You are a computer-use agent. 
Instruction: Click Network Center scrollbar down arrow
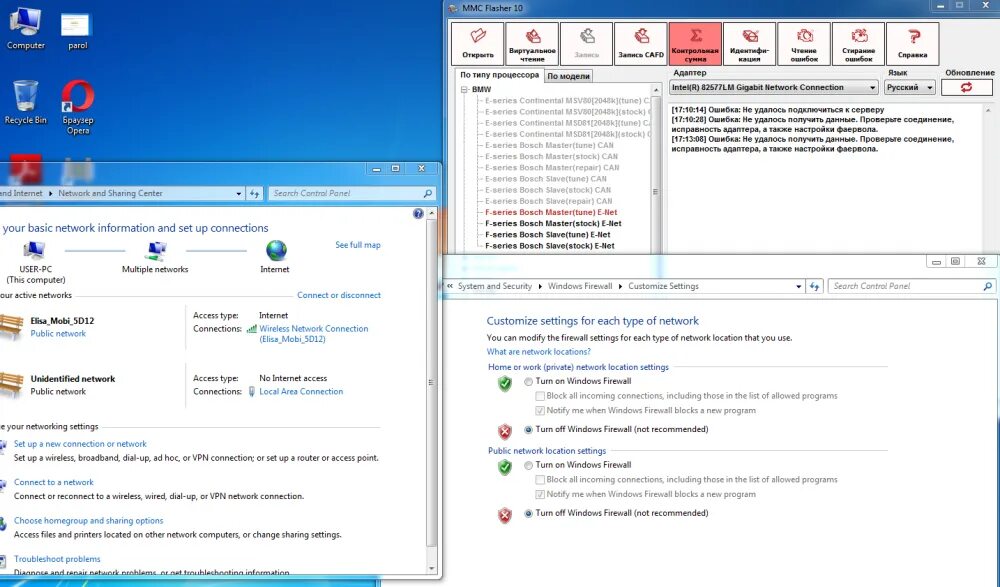point(432,568)
